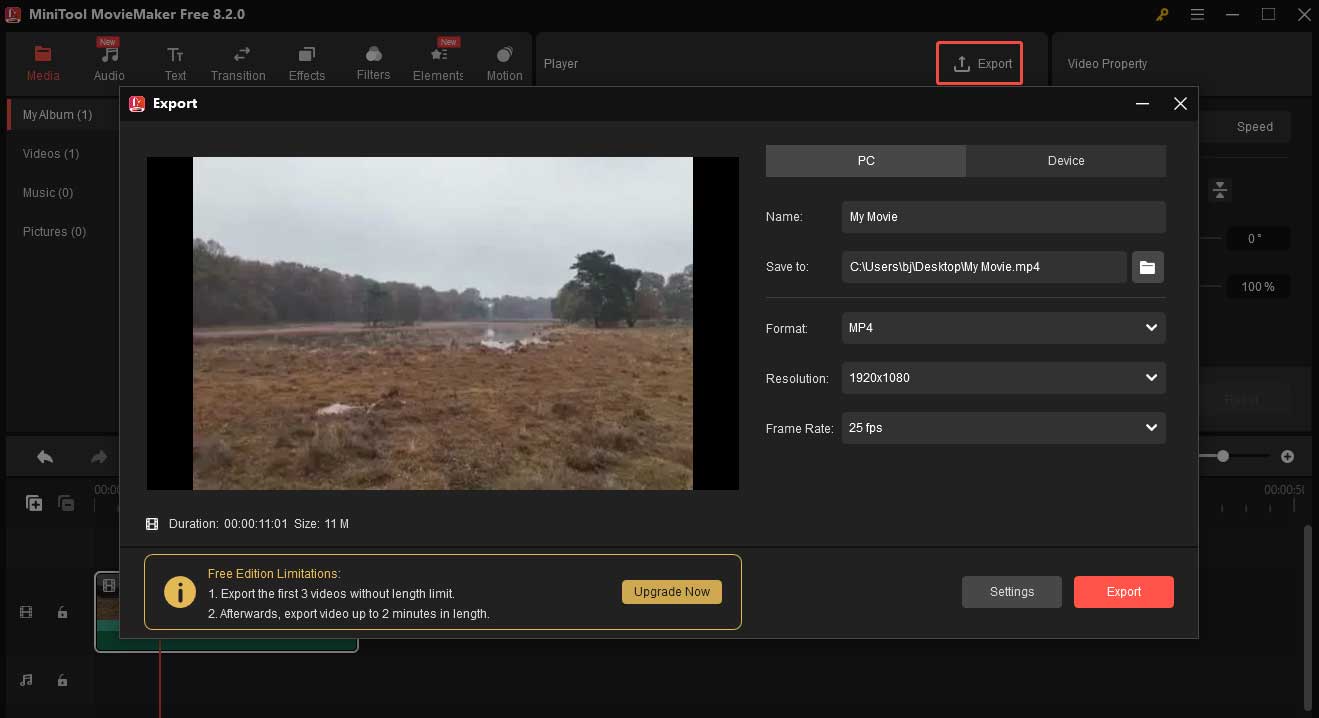Close the Export dialog

click(x=1180, y=104)
